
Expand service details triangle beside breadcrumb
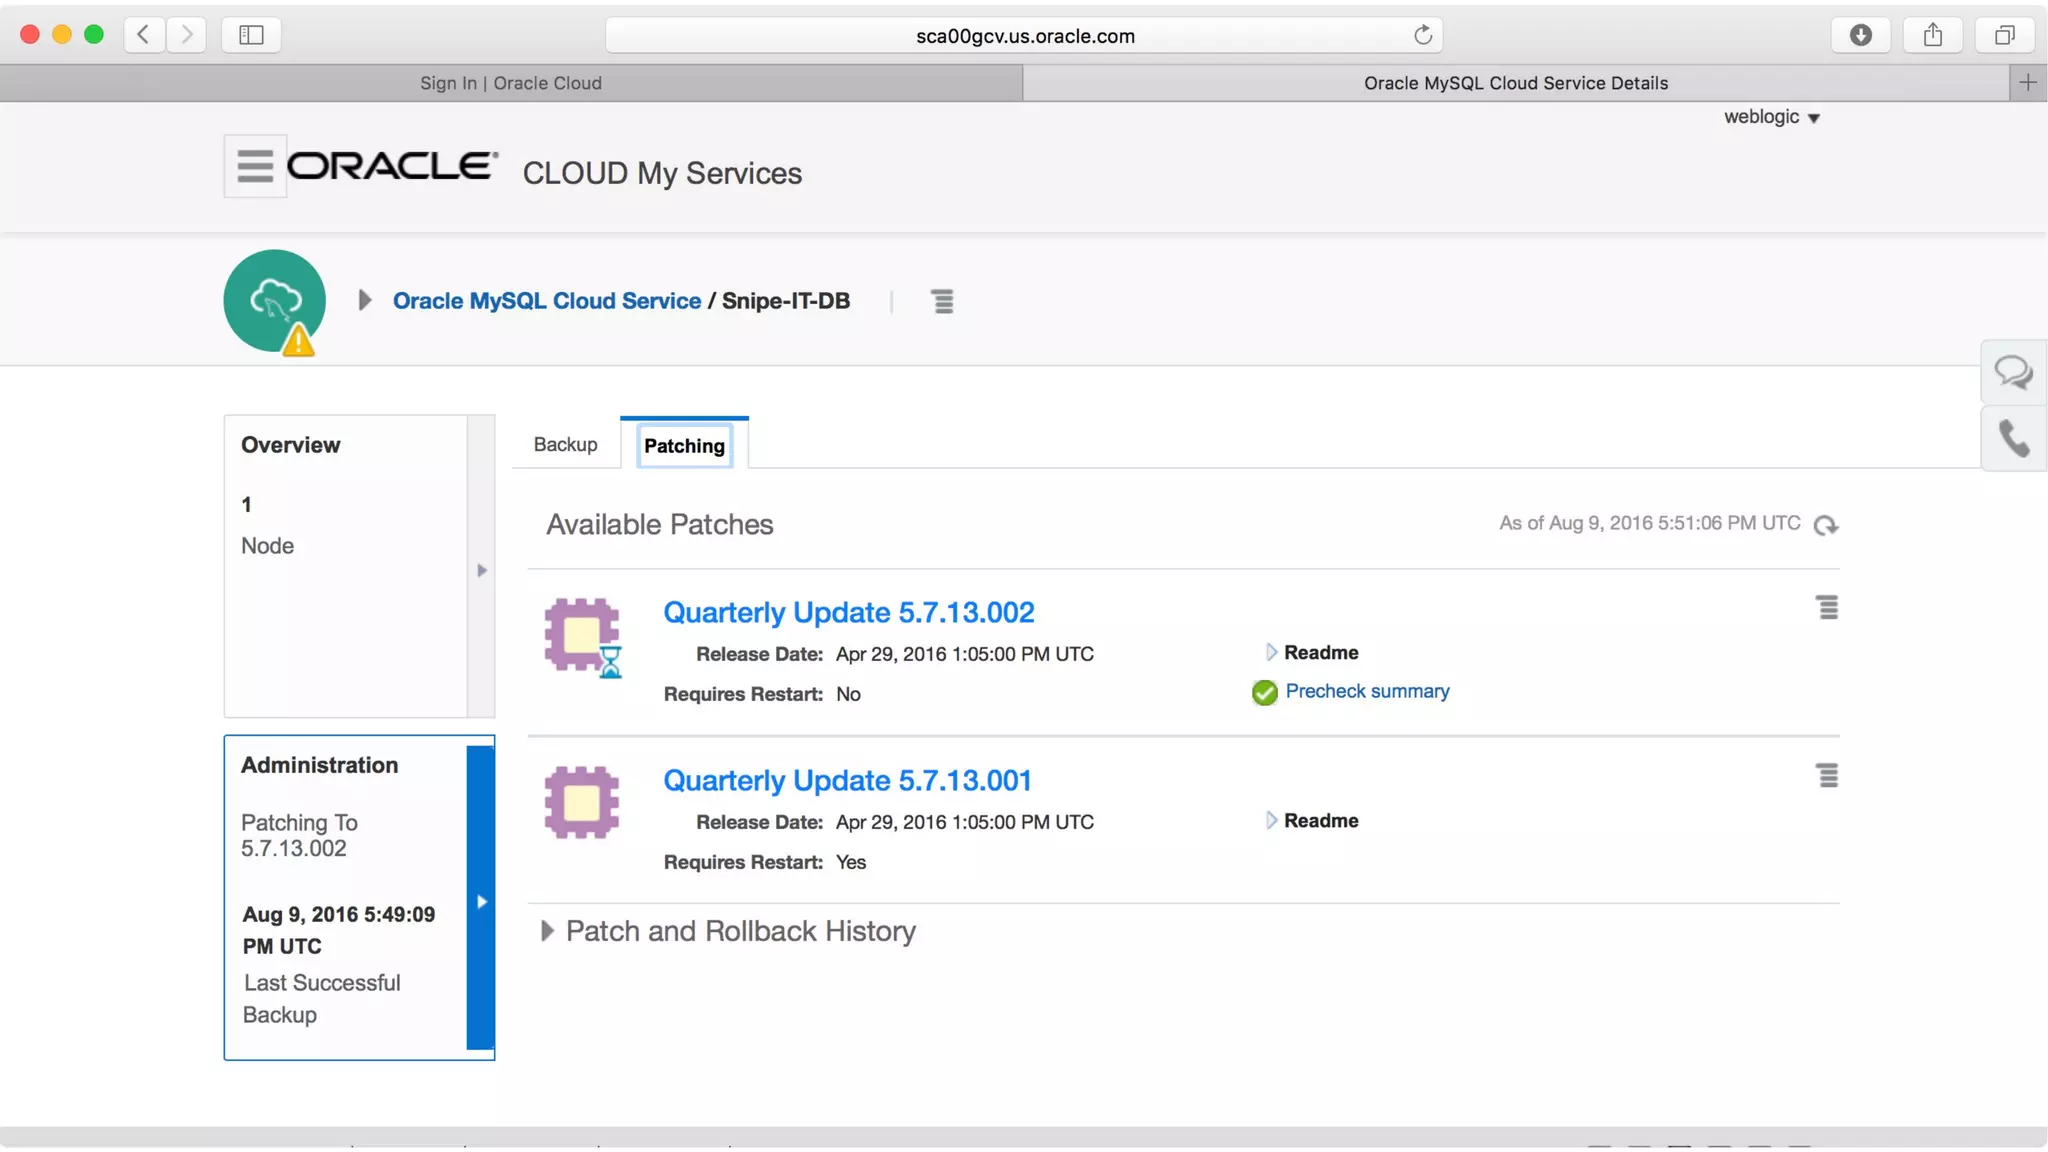click(364, 301)
